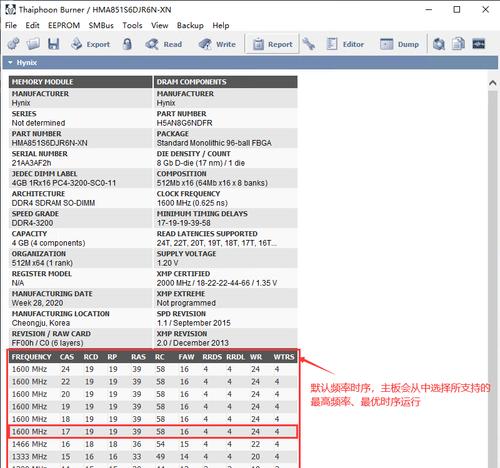Click the wrench tools icon
This screenshot has width=500, height=468.
tap(309, 44)
